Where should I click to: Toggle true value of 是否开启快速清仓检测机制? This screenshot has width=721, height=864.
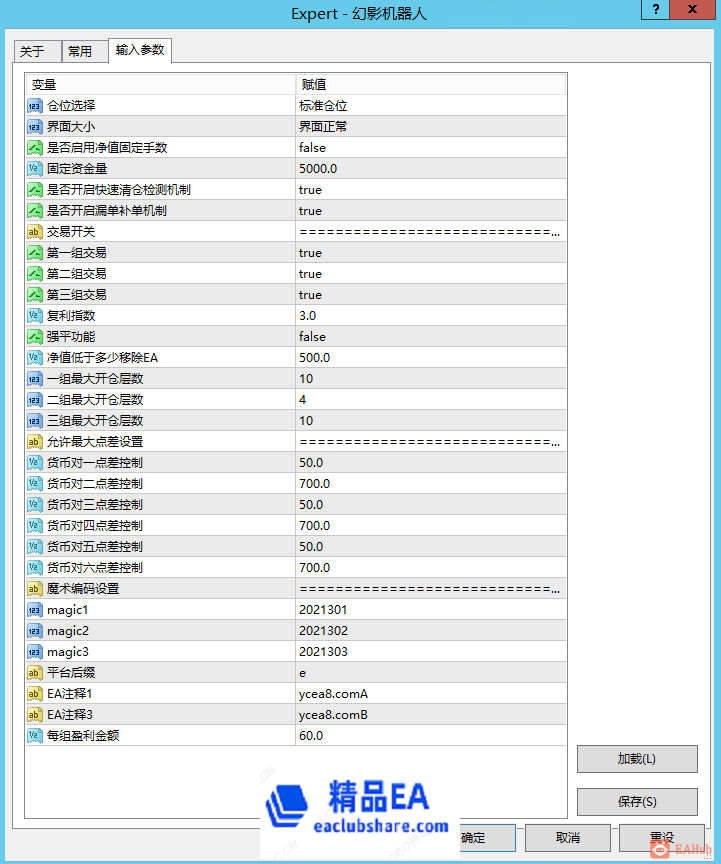431,190
